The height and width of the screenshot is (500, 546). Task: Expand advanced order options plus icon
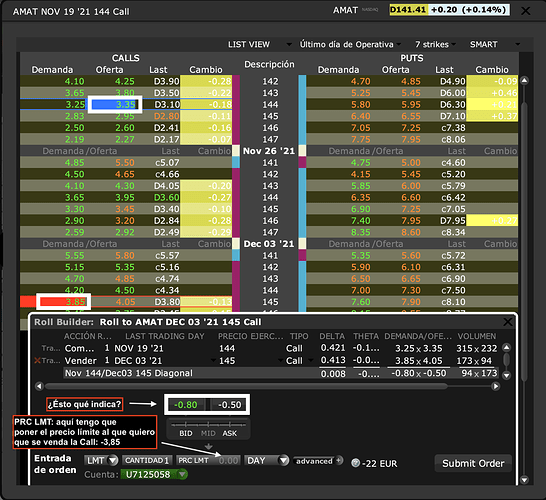[x=338, y=460]
